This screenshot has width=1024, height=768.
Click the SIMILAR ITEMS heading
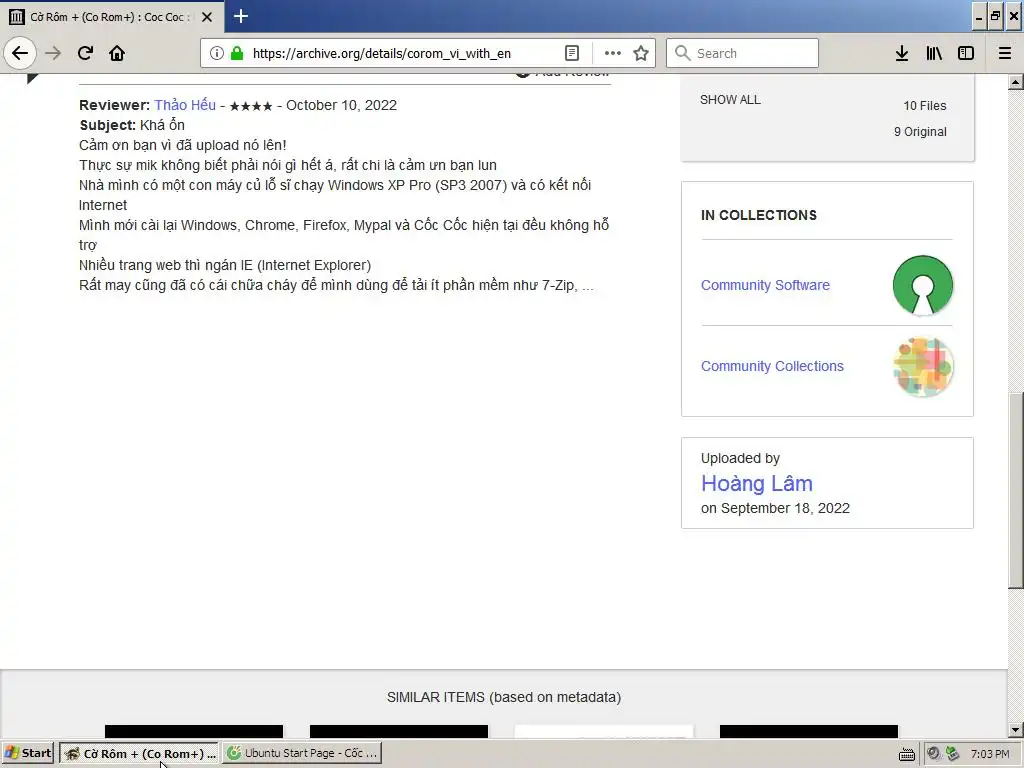(x=504, y=697)
